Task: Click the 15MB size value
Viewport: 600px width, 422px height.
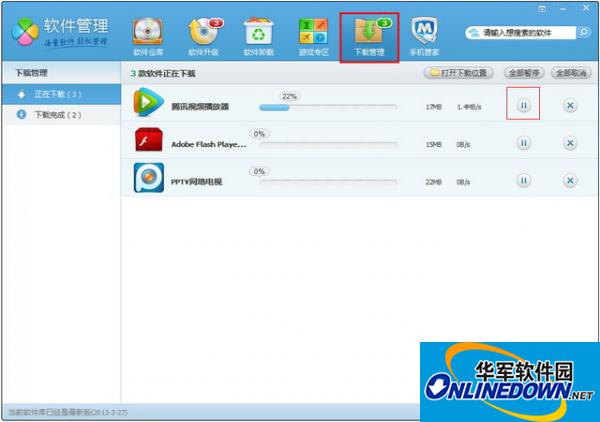Action: [434, 144]
